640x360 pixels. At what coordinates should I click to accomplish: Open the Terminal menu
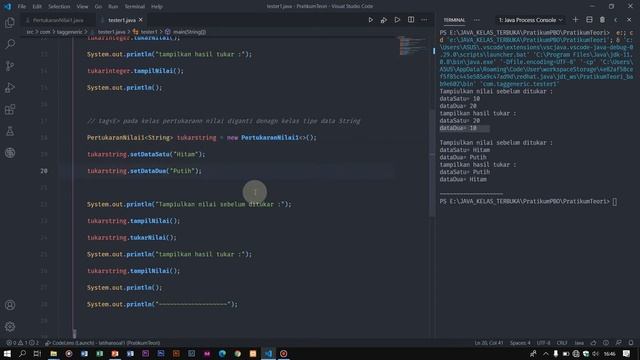pos(135,7)
